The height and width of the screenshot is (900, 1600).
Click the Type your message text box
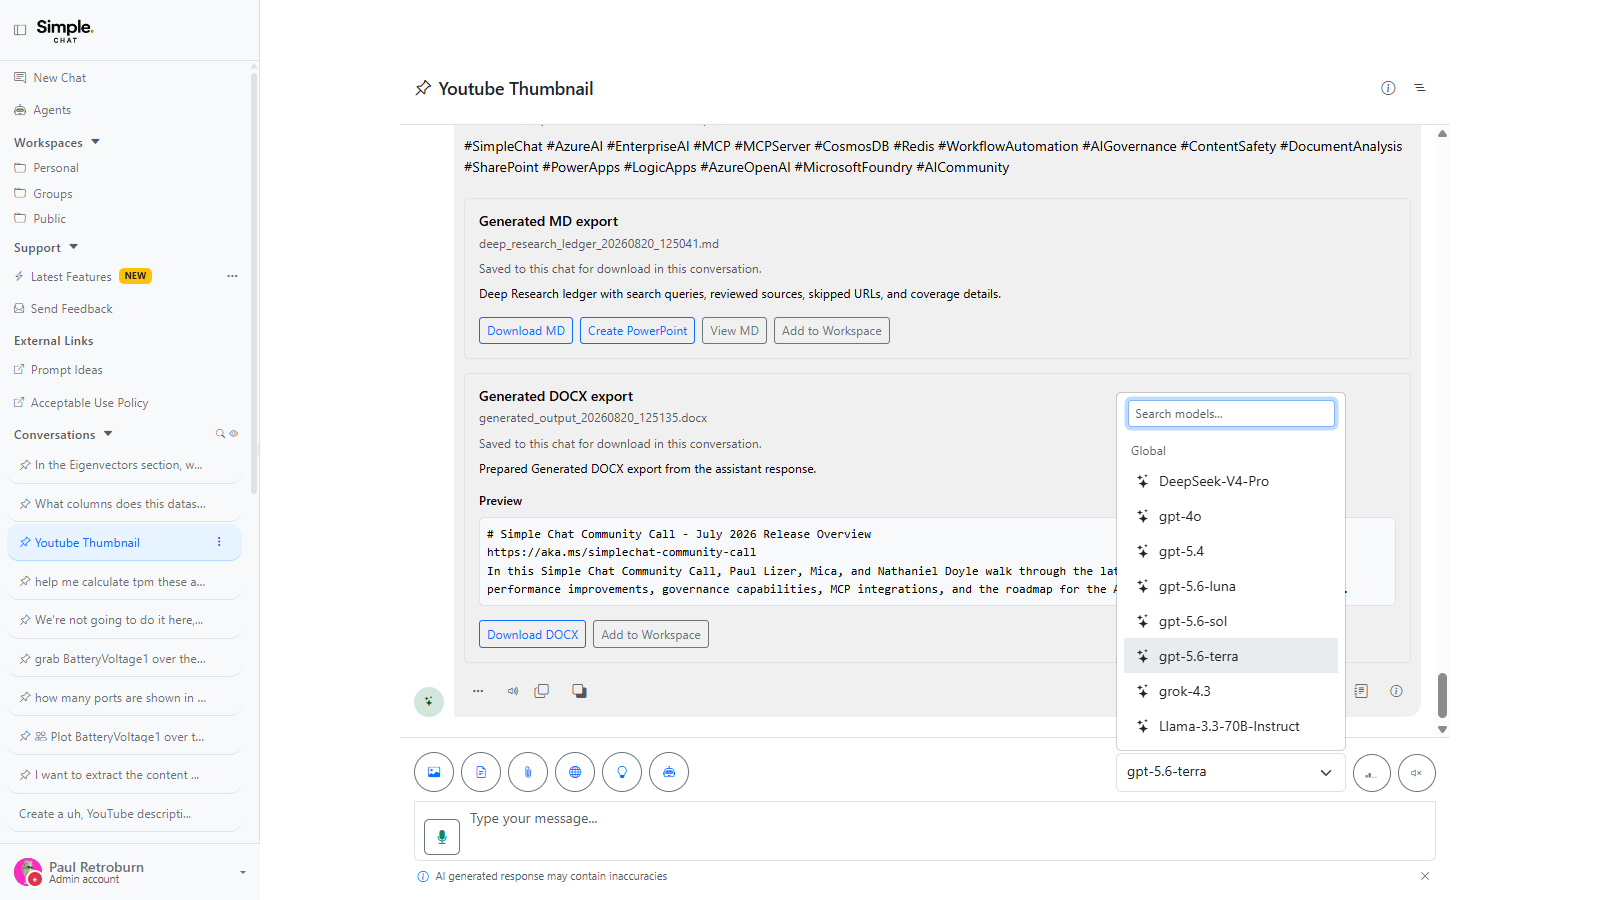(x=925, y=830)
